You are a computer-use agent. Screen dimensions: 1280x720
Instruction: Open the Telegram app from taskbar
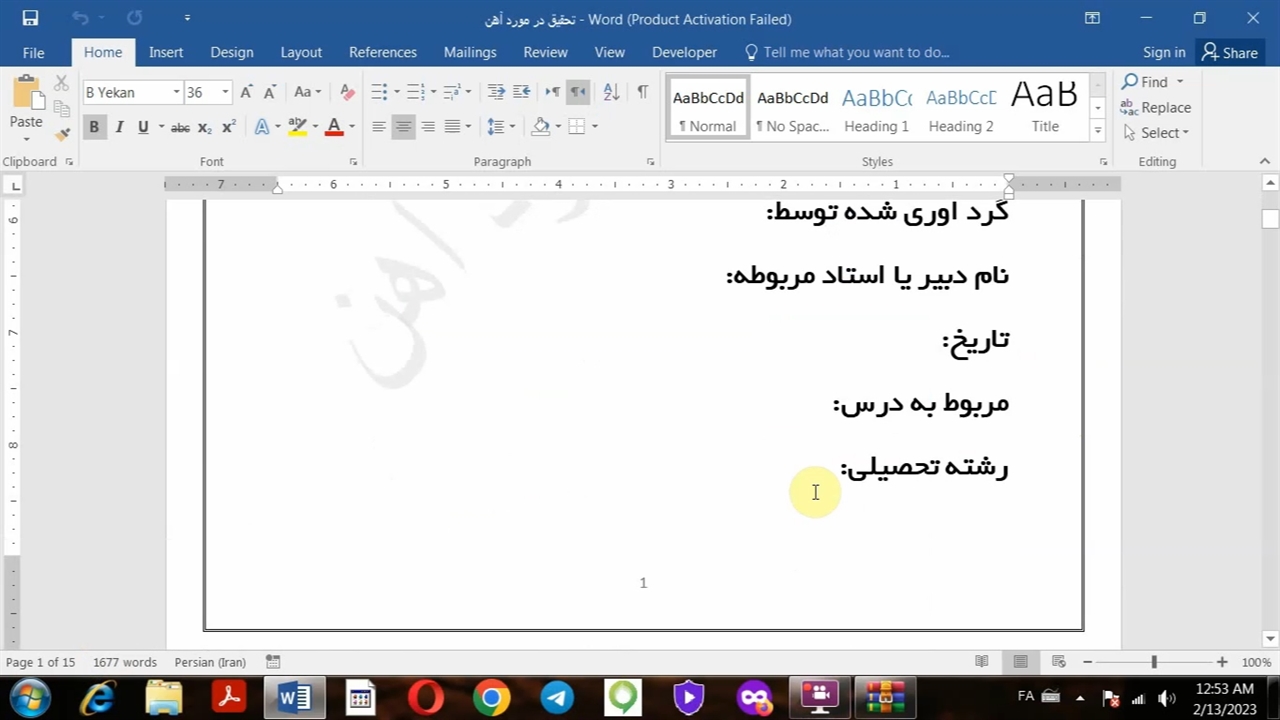click(x=557, y=697)
